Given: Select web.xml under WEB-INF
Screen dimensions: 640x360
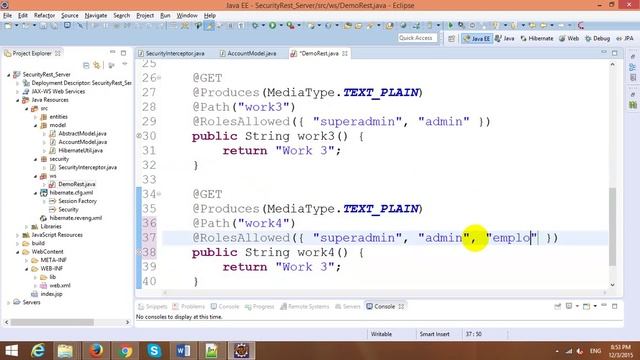Looking at the screenshot, I should pyautogui.click(x=60, y=286).
